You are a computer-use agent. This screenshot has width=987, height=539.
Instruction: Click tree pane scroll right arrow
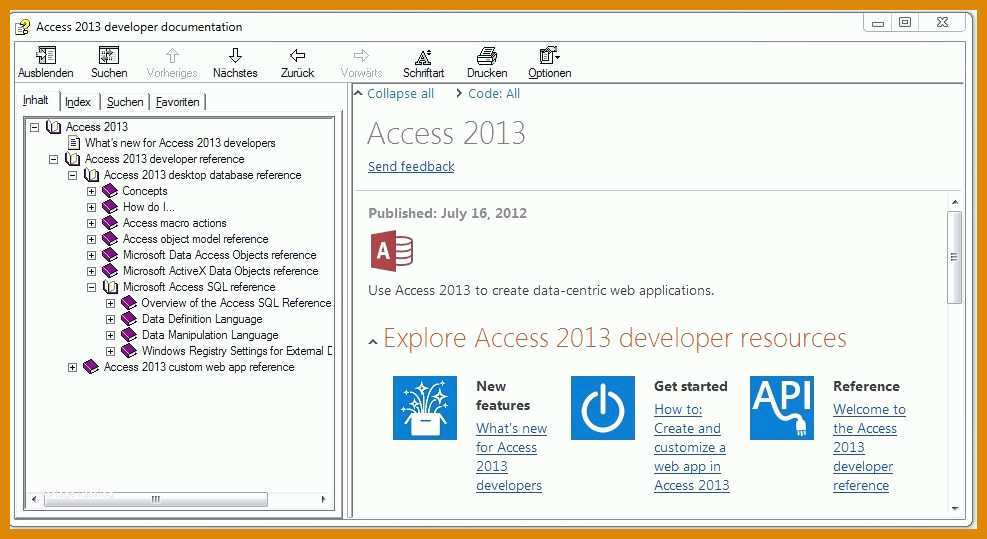click(324, 499)
